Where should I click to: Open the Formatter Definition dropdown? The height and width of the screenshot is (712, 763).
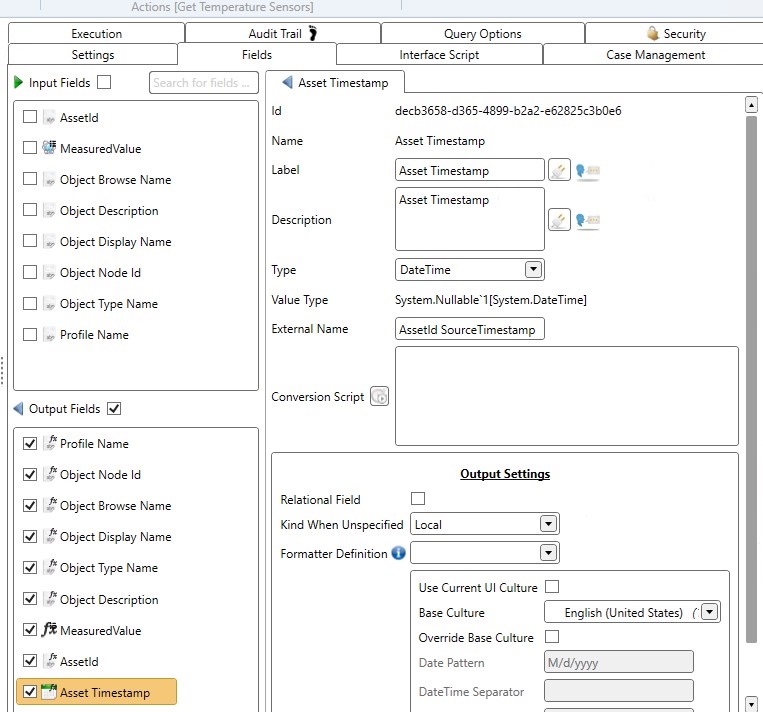pos(548,553)
